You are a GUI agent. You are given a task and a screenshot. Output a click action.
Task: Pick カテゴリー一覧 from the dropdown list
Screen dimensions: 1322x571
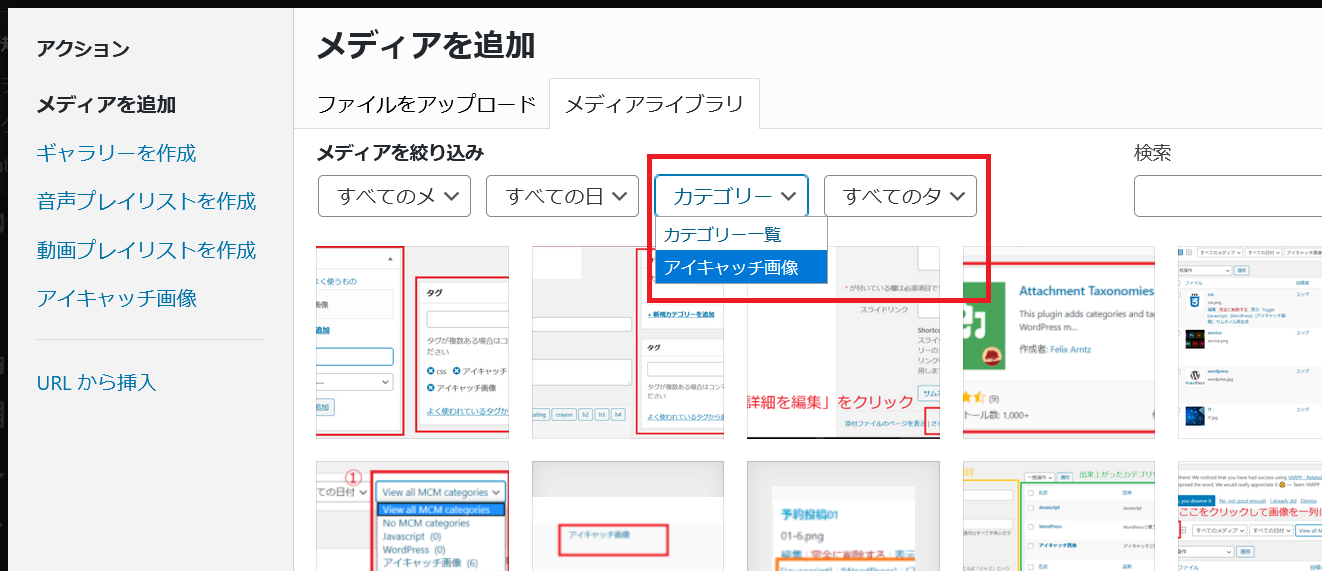pyautogui.click(x=722, y=235)
